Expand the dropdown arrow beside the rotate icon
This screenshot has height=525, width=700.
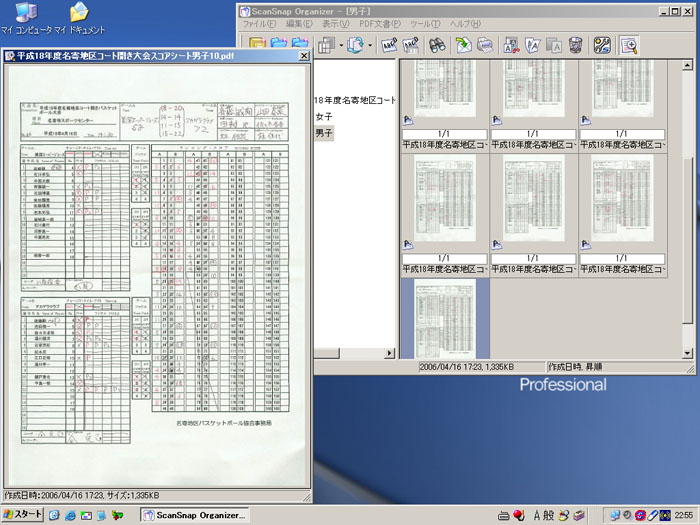[370, 45]
